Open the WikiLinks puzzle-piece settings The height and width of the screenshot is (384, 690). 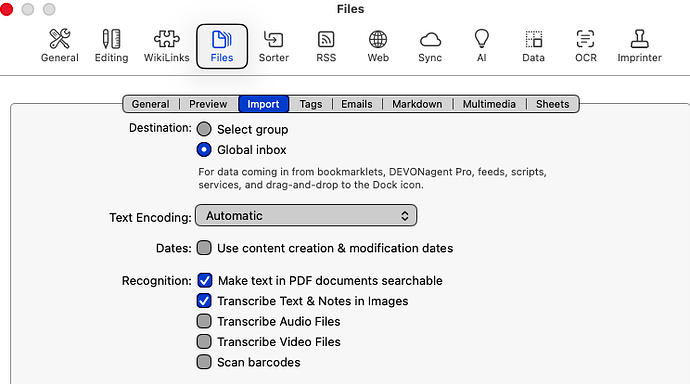[x=166, y=46]
